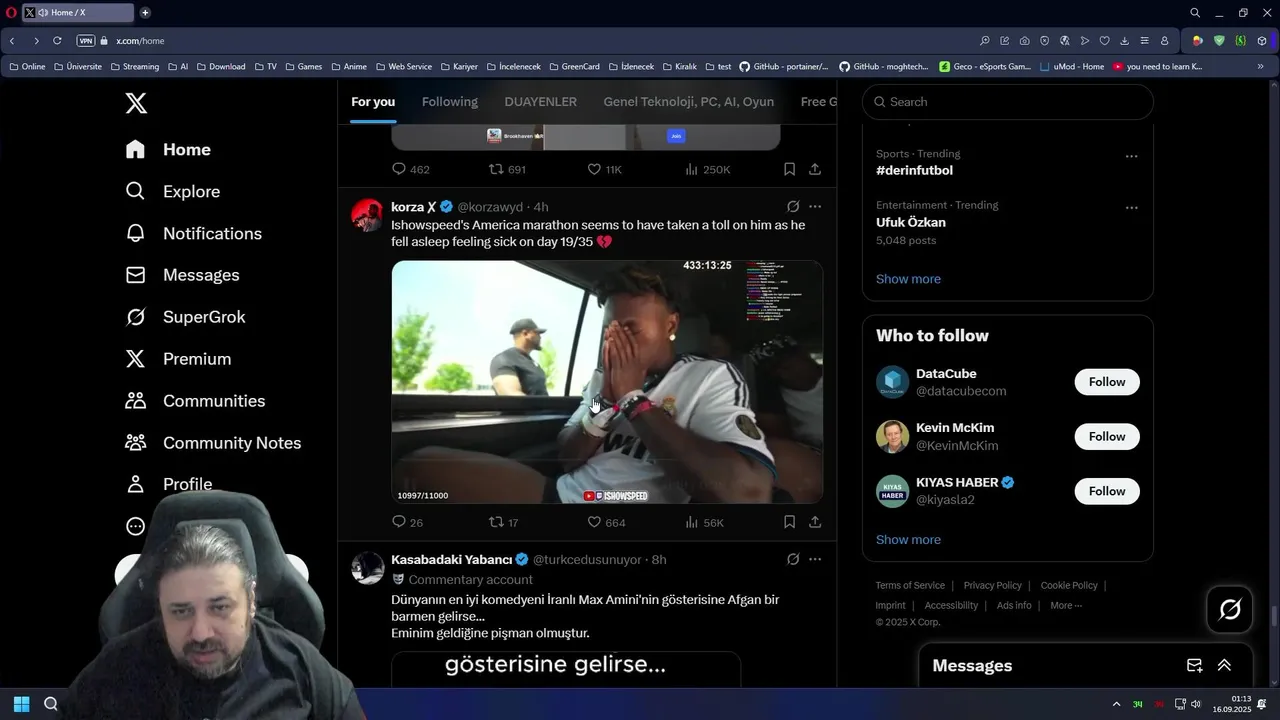The width and height of the screenshot is (1280, 720).
Task: Open Community Notes in sidebar
Action: point(213,443)
